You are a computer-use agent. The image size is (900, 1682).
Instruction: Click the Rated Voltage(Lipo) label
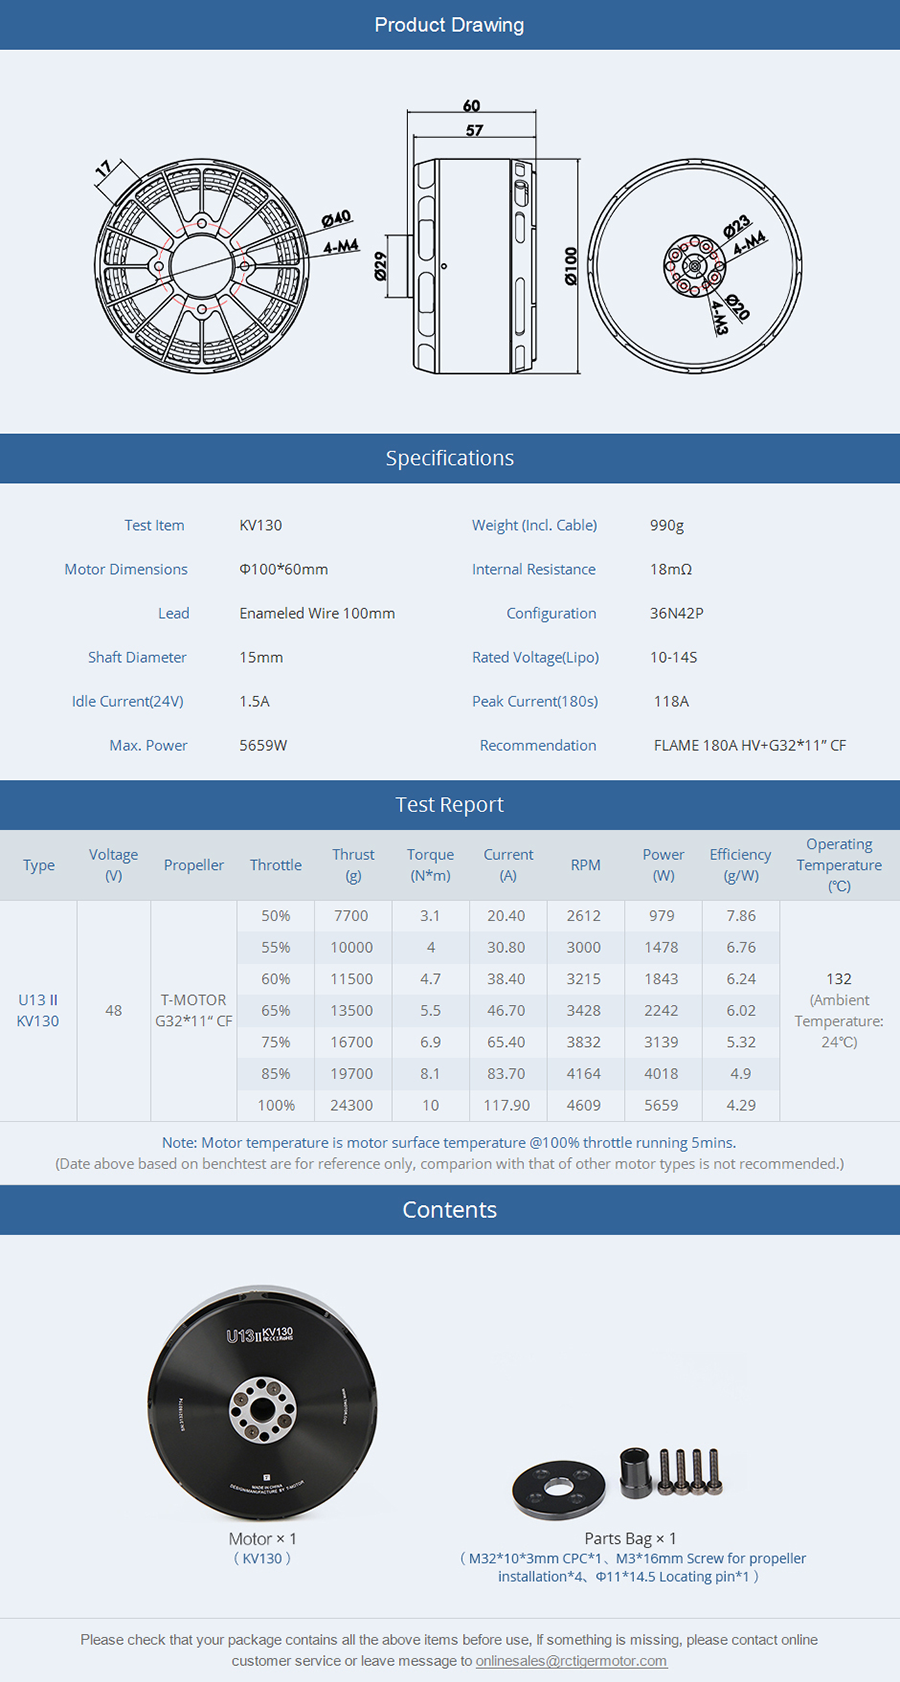pos(536,657)
